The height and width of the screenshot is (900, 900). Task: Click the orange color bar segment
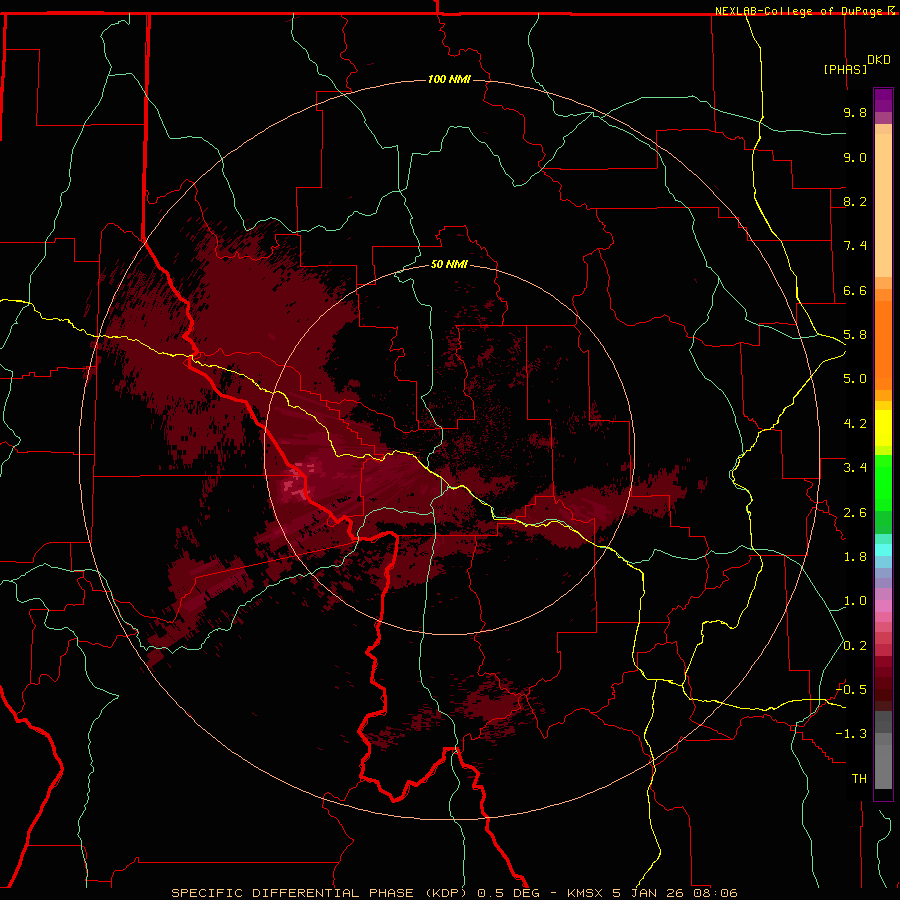click(x=883, y=346)
